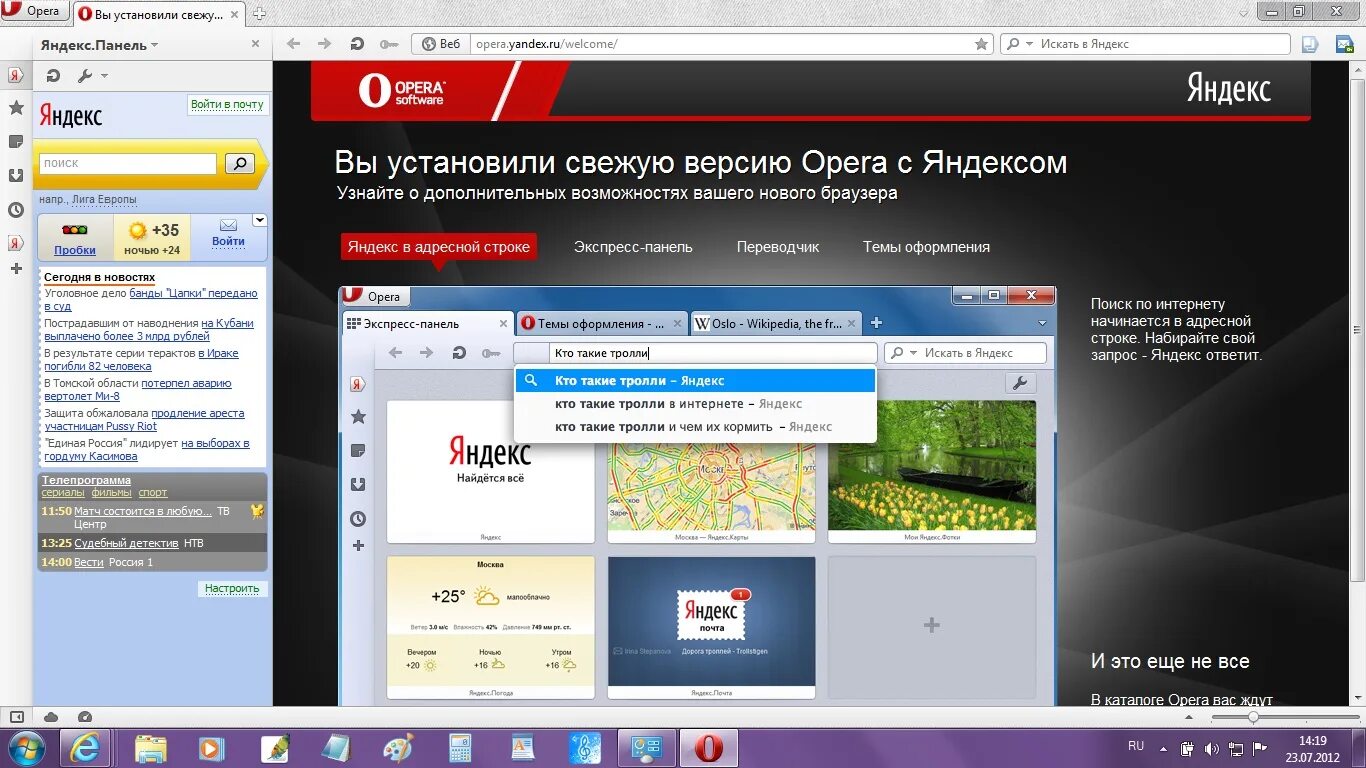The width and height of the screenshot is (1366, 768).
Task: Open Windows Explorer from taskbar
Action: [151, 748]
